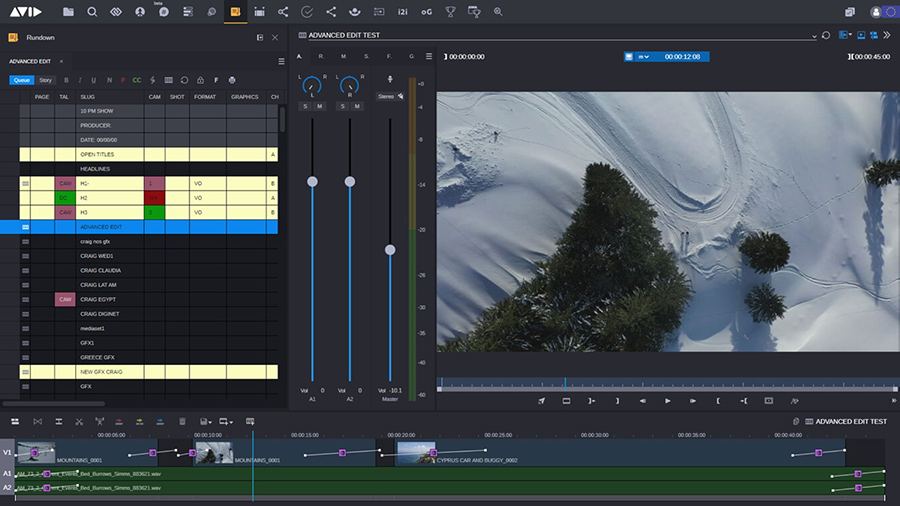The width and height of the screenshot is (900, 506).
Task: Dock the Rundown panel with the dock icon
Action: click(259, 37)
